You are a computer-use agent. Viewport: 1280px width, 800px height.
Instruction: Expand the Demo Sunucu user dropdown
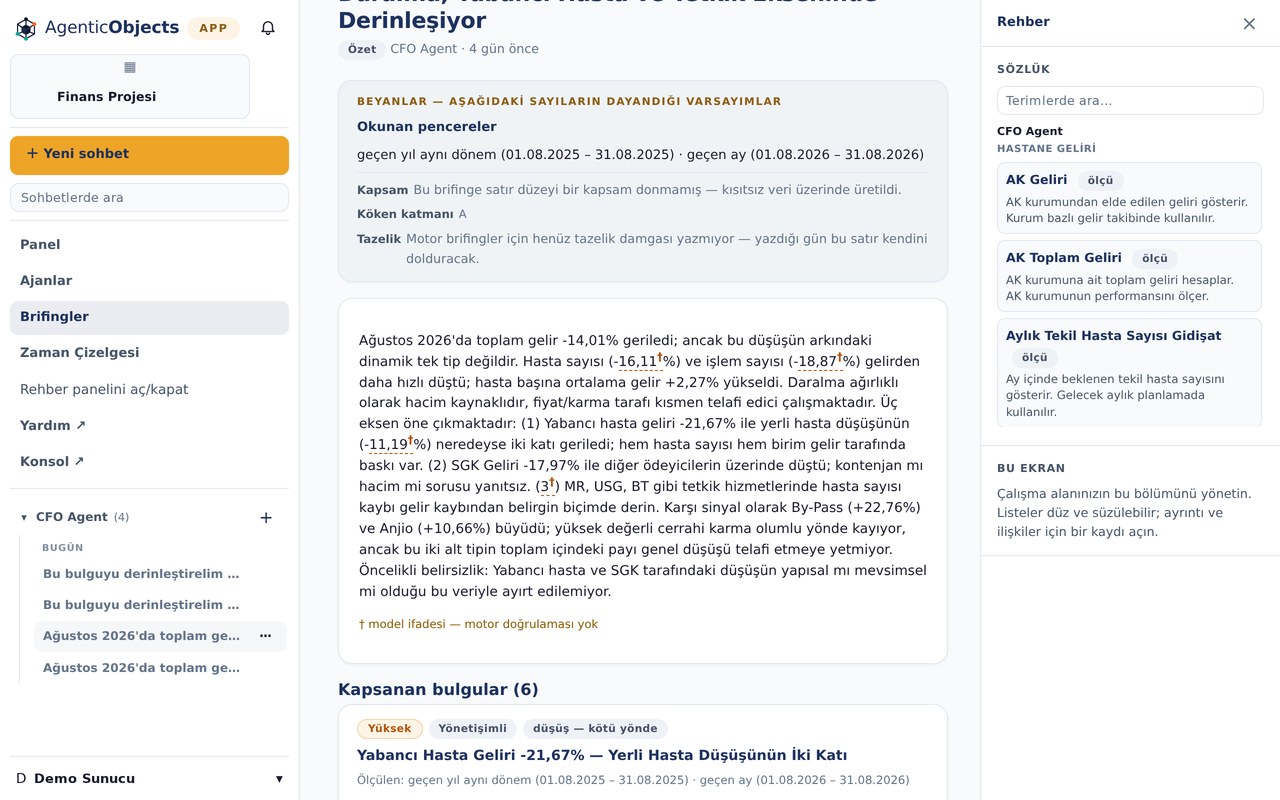coord(279,779)
